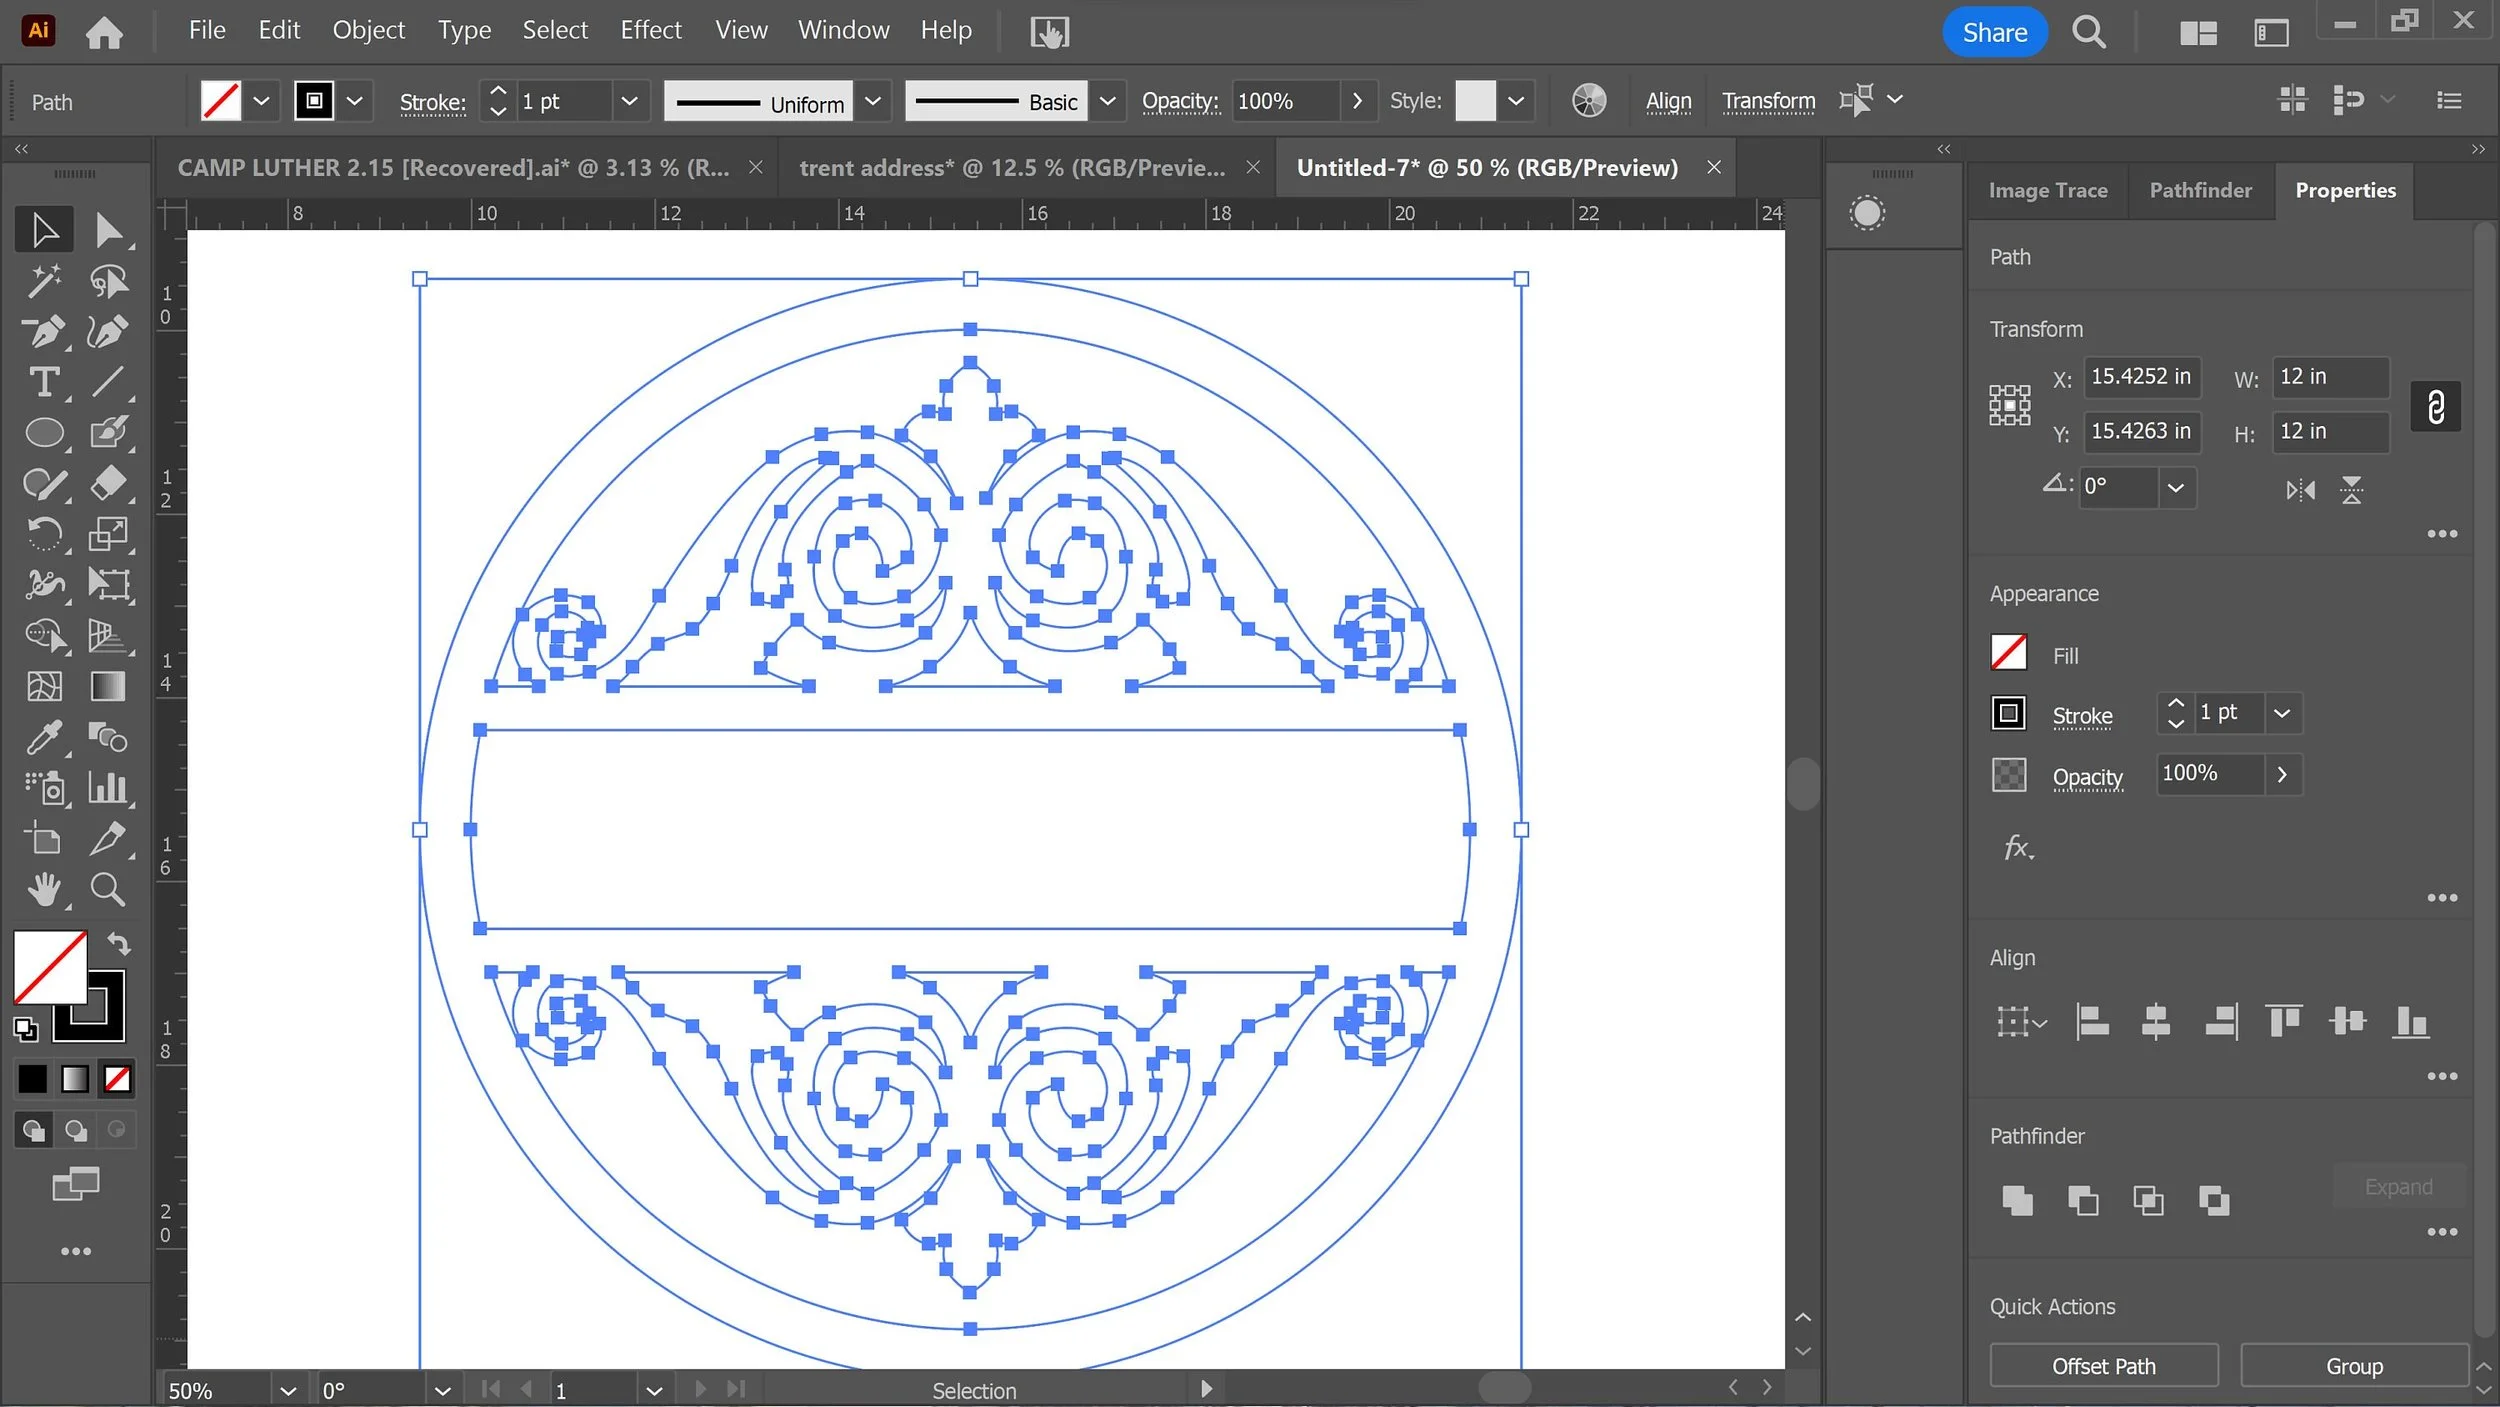Click the Horizontal Align Center icon
The height and width of the screenshot is (1407, 2500).
(2155, 1022)
